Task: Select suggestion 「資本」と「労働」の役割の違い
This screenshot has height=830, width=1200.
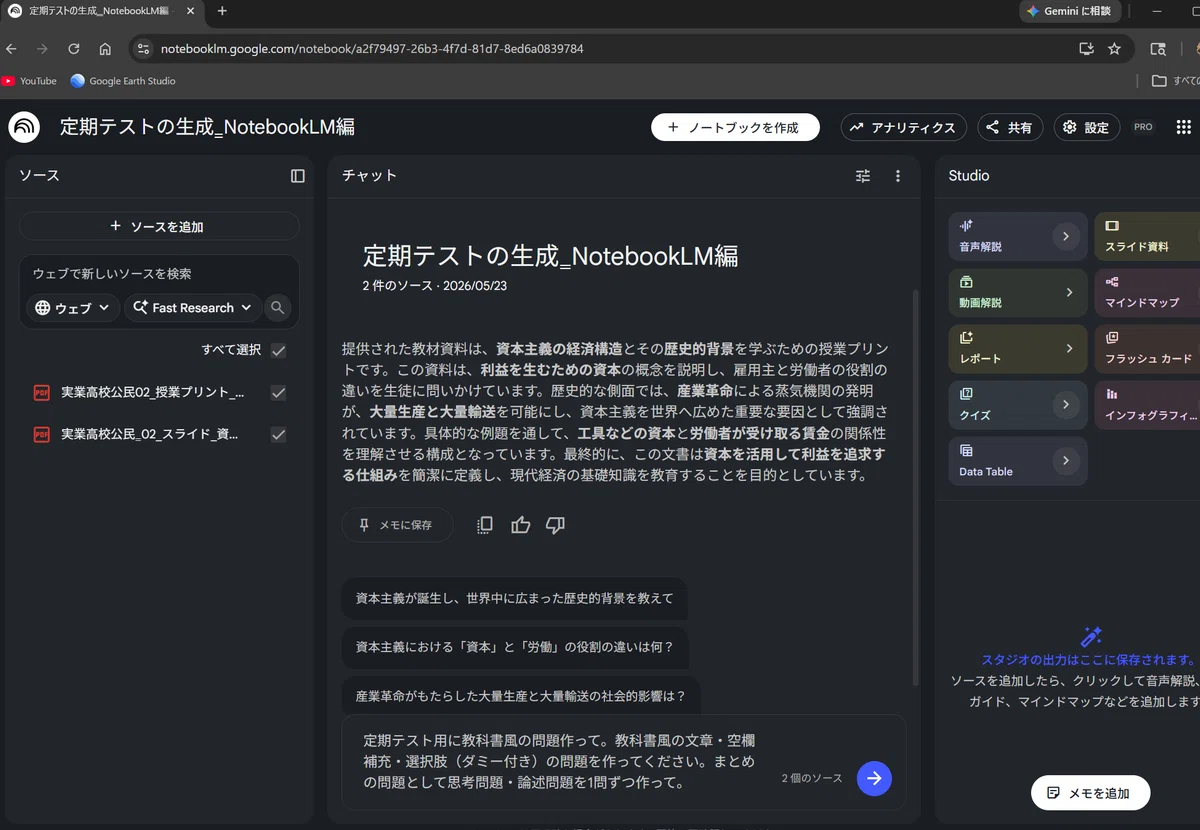Action: click(x=514, y=646)
